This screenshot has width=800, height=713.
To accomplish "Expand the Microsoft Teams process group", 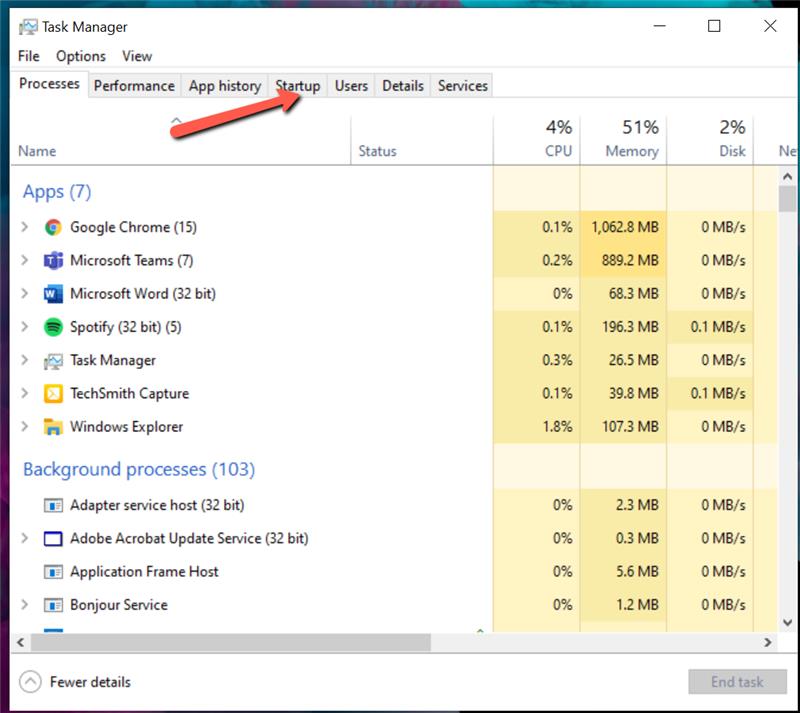I will tap(24, 260).
